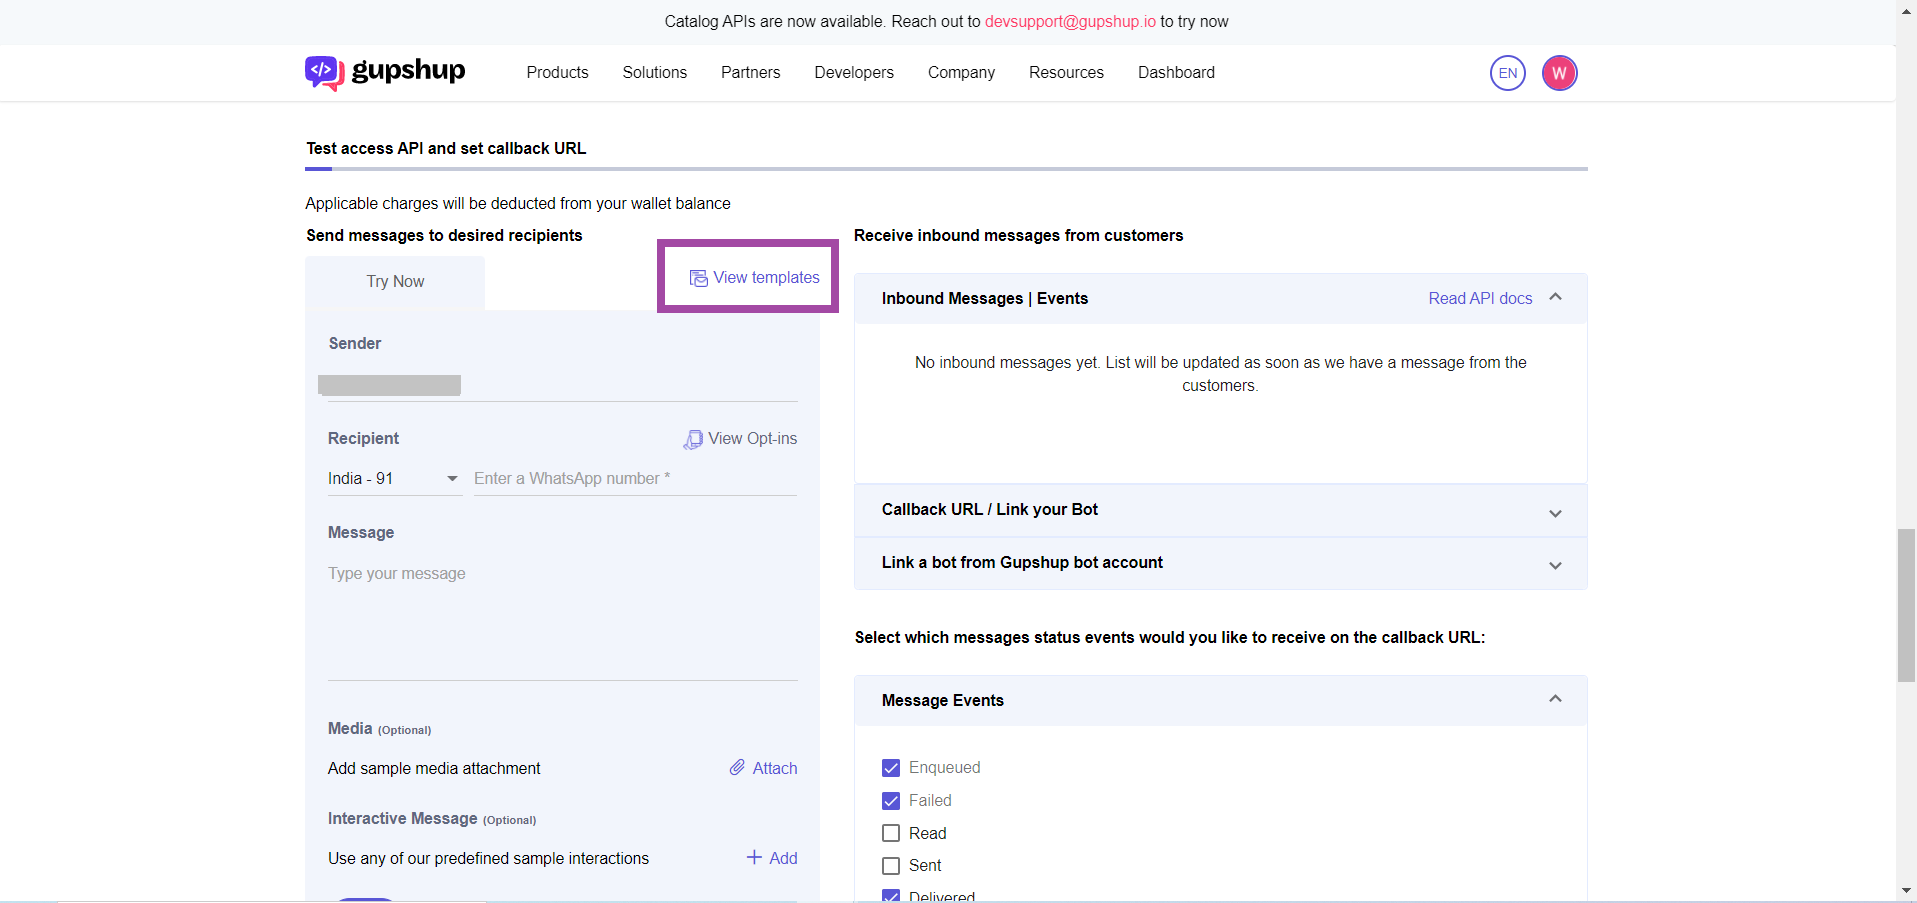Enable the Sent event checkbox
The image size is (1917, 903).
(891, 866)
